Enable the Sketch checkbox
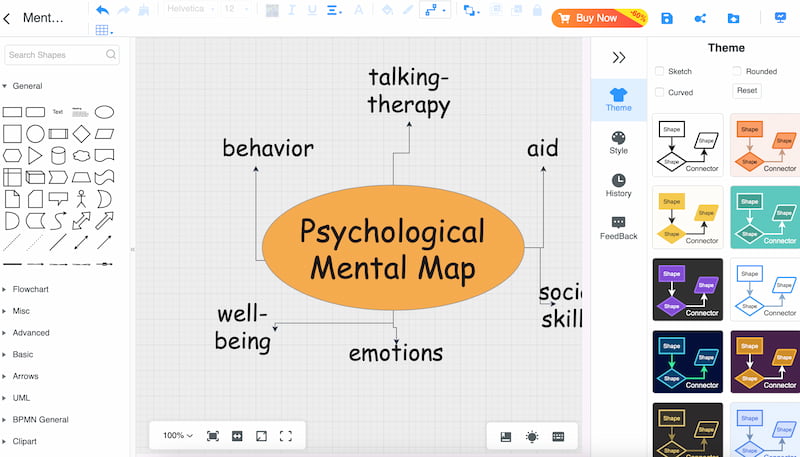The image size is (800, 457). (x=659, y=71)
